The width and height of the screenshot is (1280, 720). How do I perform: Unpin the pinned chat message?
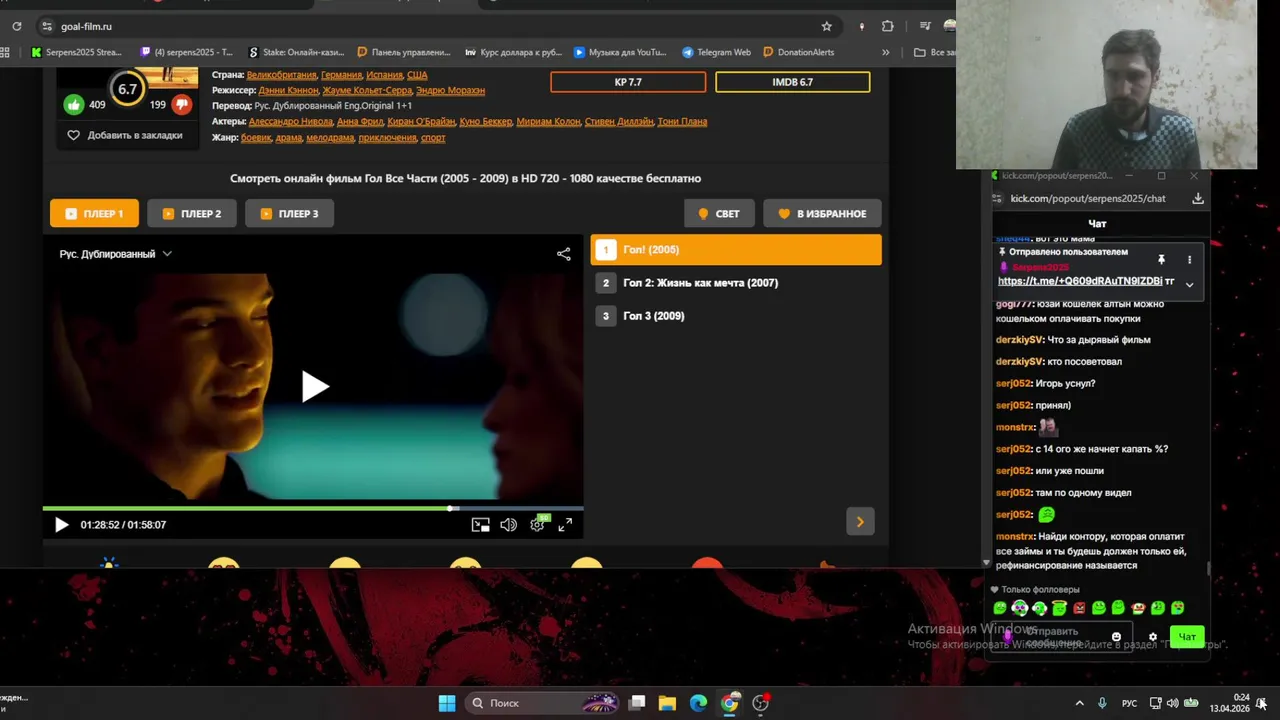1161,260
